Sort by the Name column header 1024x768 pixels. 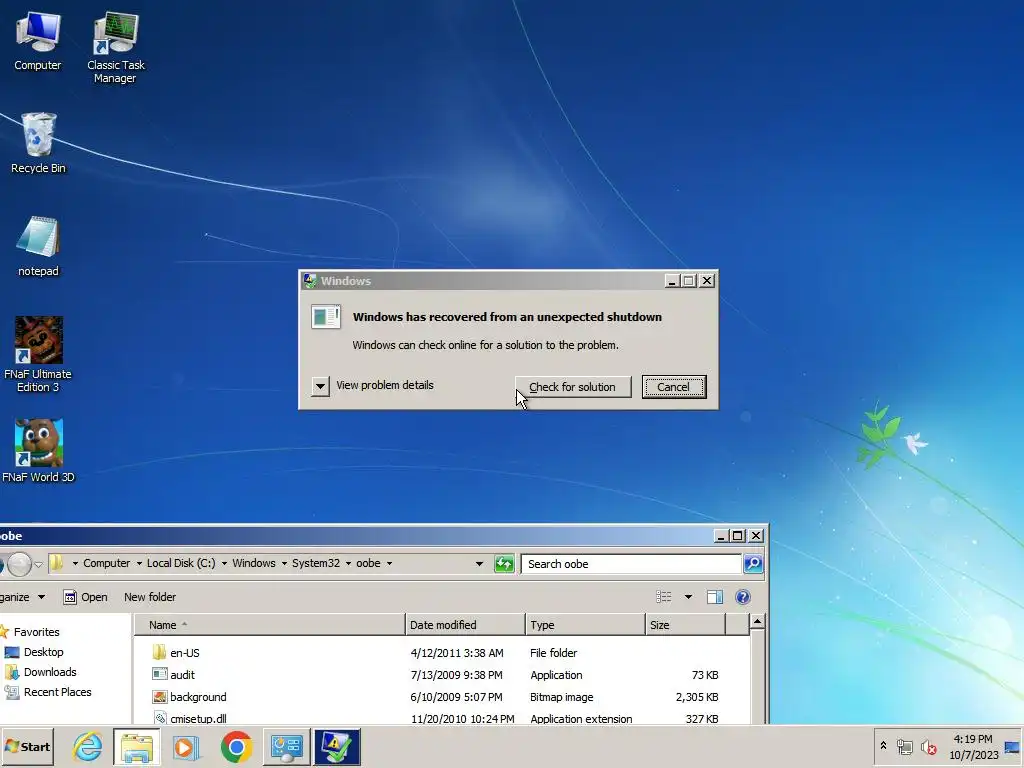[x=270, y=625]
